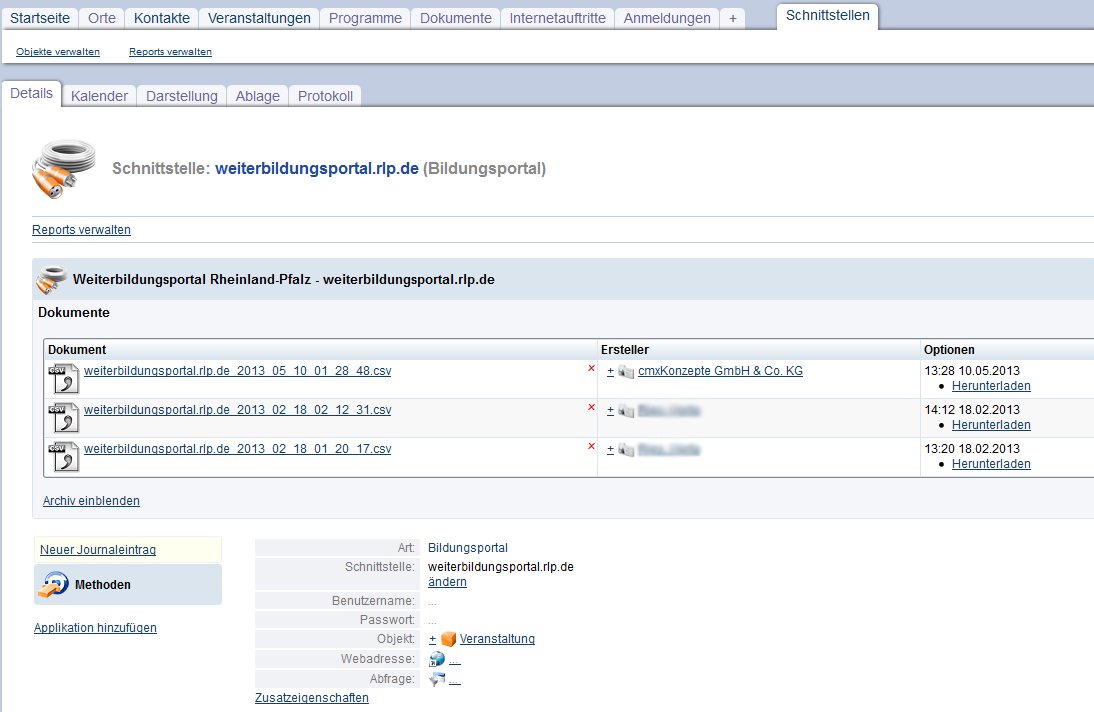
Task: Click the CSV file icon for 2013_02_18_02_12_31 document
Action: tap(63, 417)
